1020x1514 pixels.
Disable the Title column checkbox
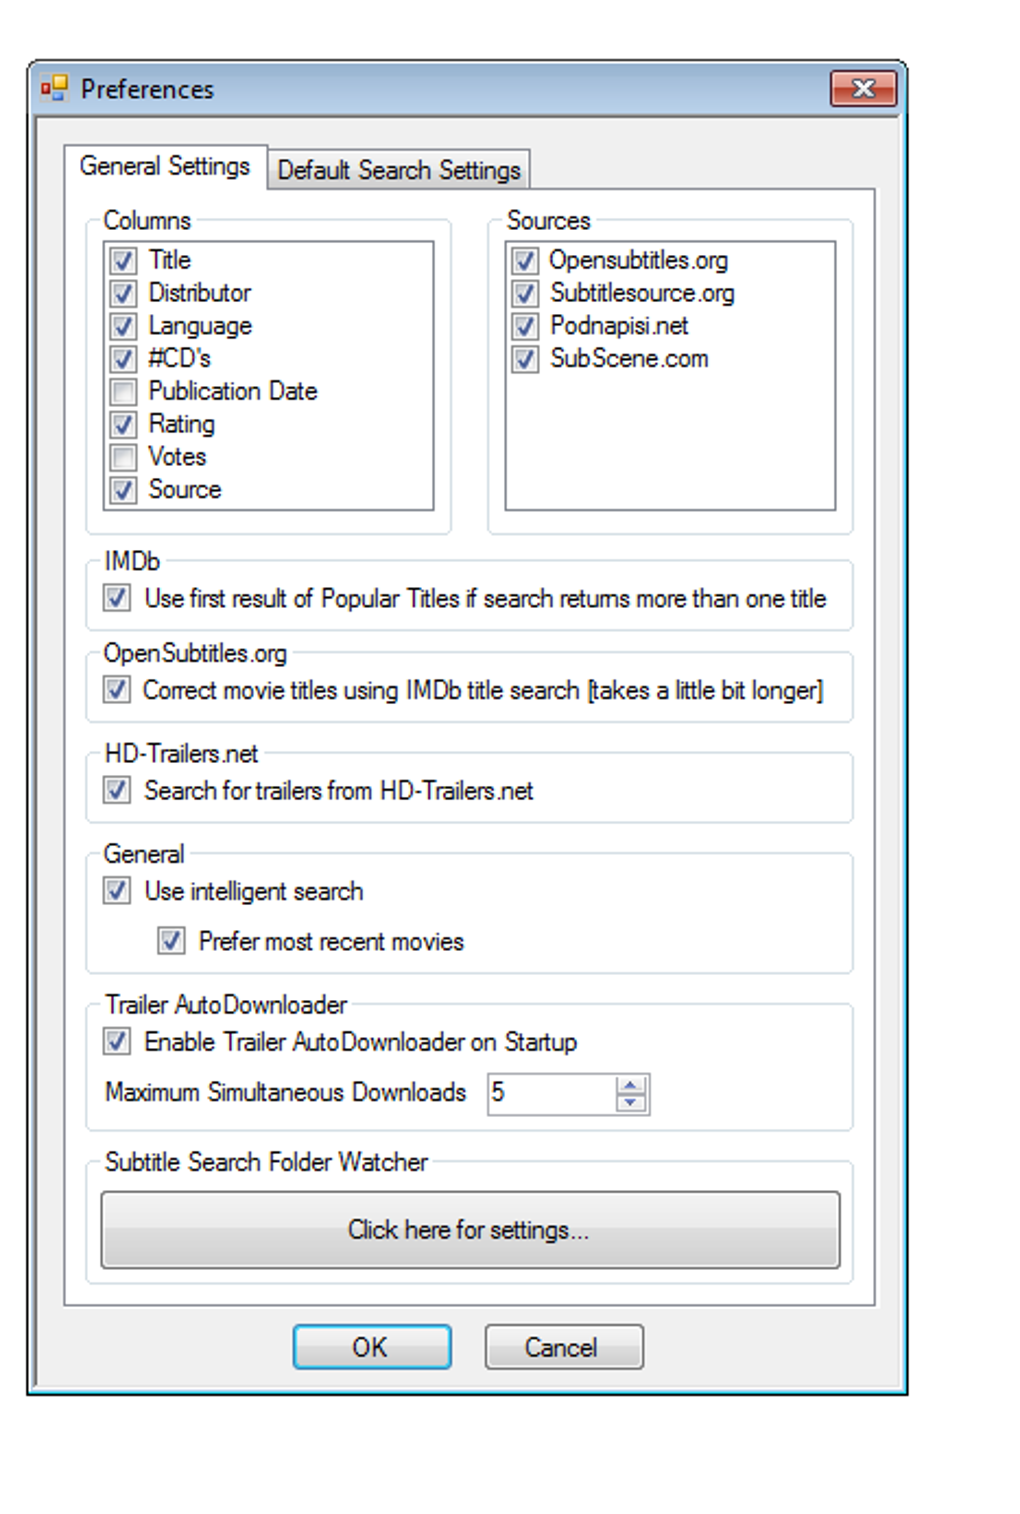[121, 260]
